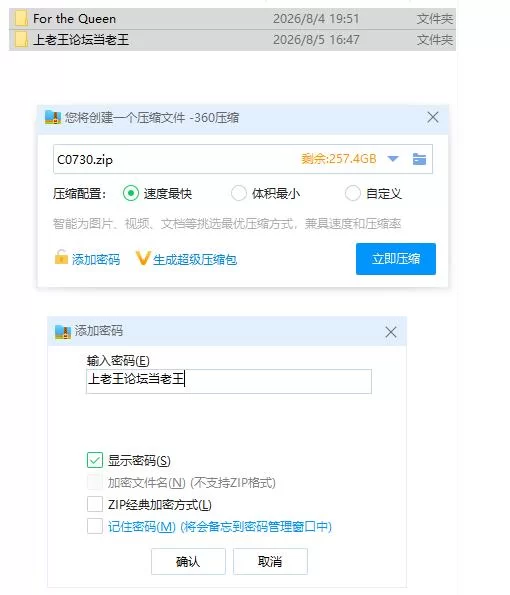Click the browse folder icon beside C0730.zip
Screen dimensions: 510x595
419,159
